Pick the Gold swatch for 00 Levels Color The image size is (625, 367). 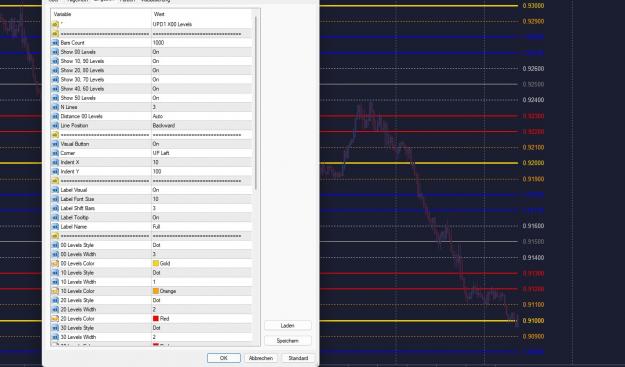coord(156,263)
